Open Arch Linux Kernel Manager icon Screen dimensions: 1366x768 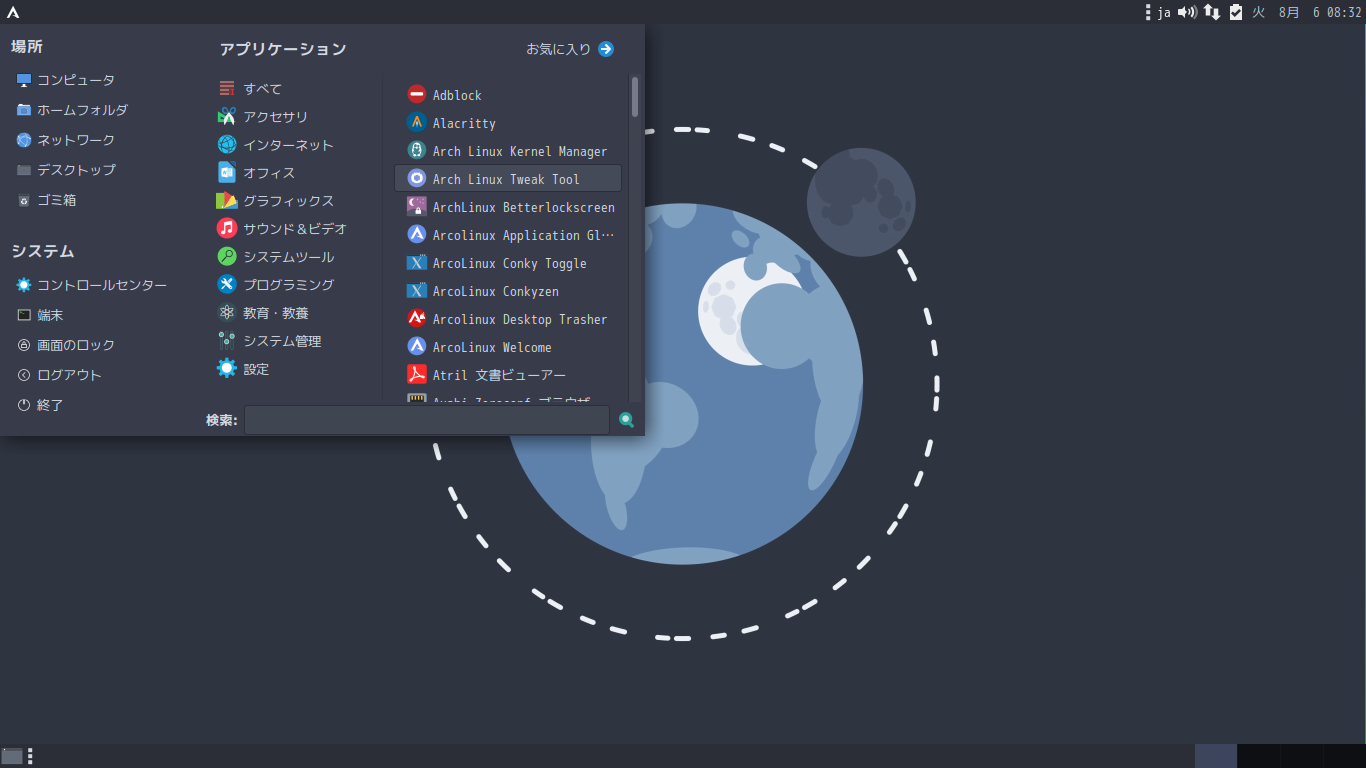click(417, 151)
